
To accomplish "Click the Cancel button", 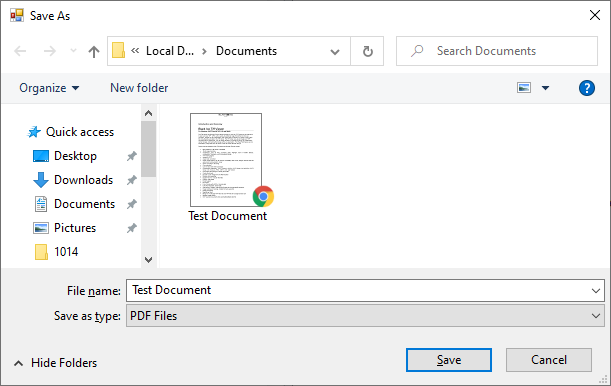I will [549, 360].
